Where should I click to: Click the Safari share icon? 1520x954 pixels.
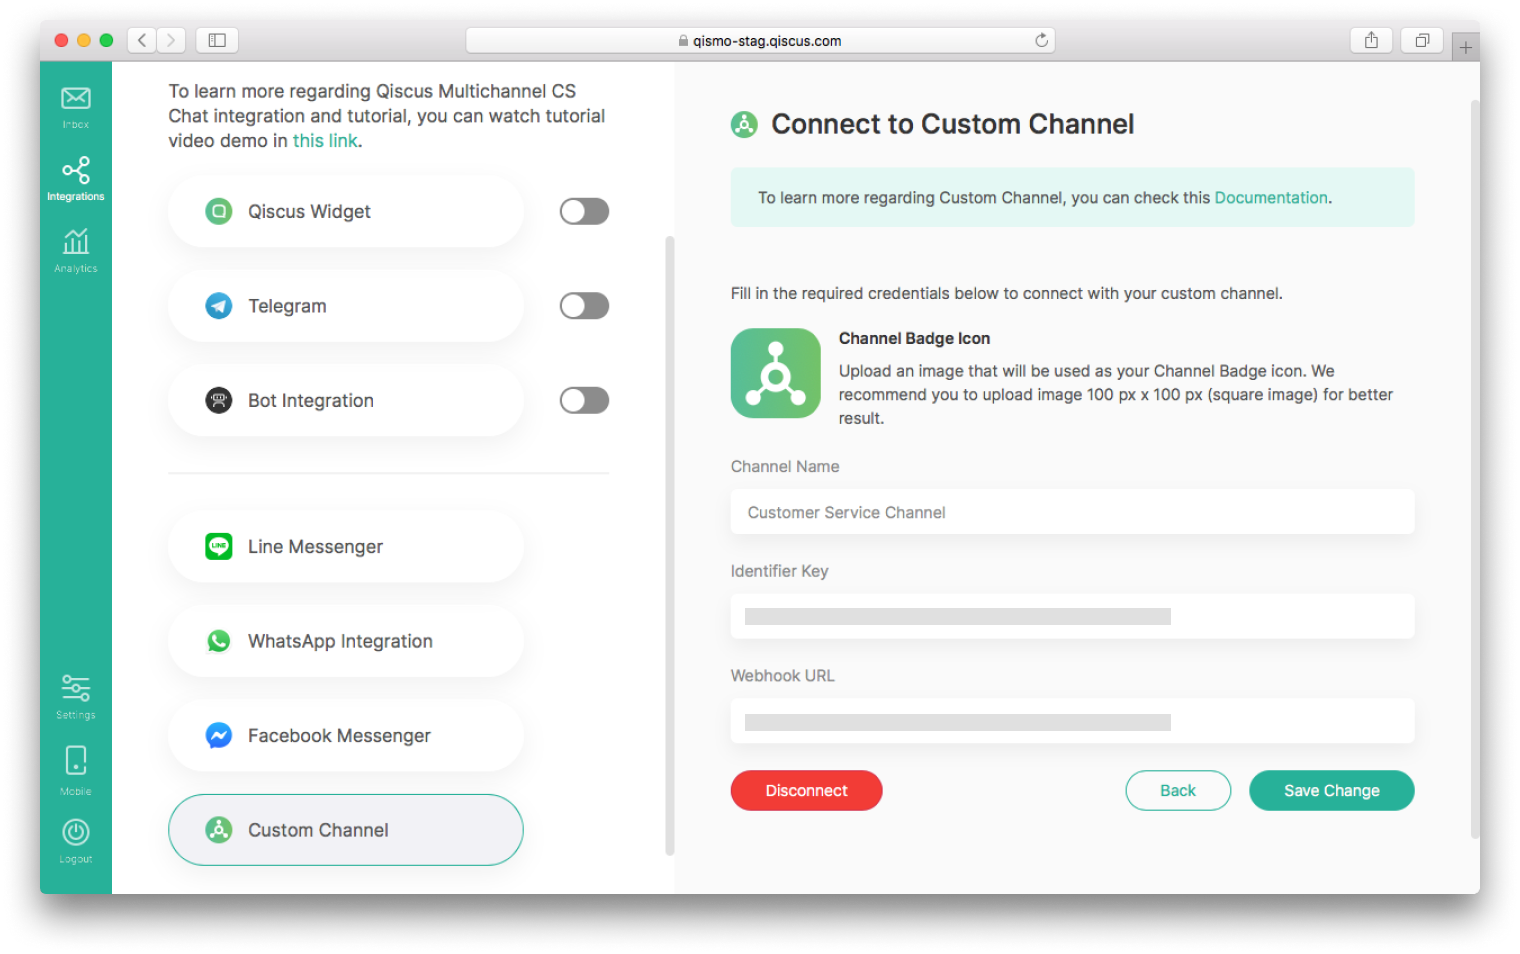[x=1371, y=40]
